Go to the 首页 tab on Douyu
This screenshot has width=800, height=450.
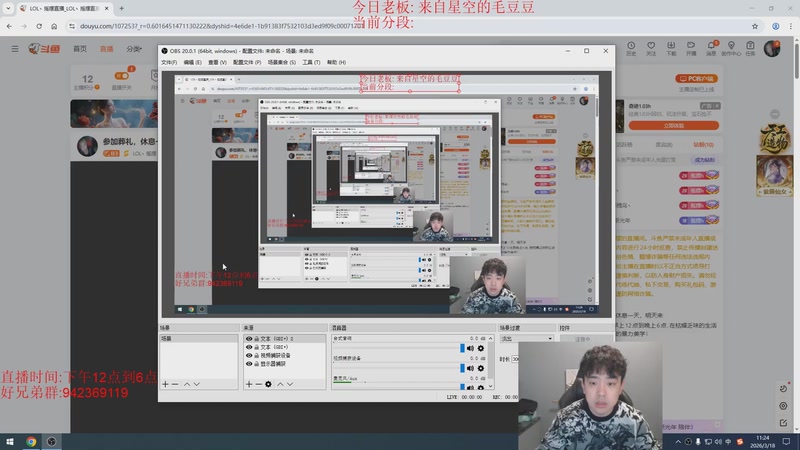coord(80,48)
